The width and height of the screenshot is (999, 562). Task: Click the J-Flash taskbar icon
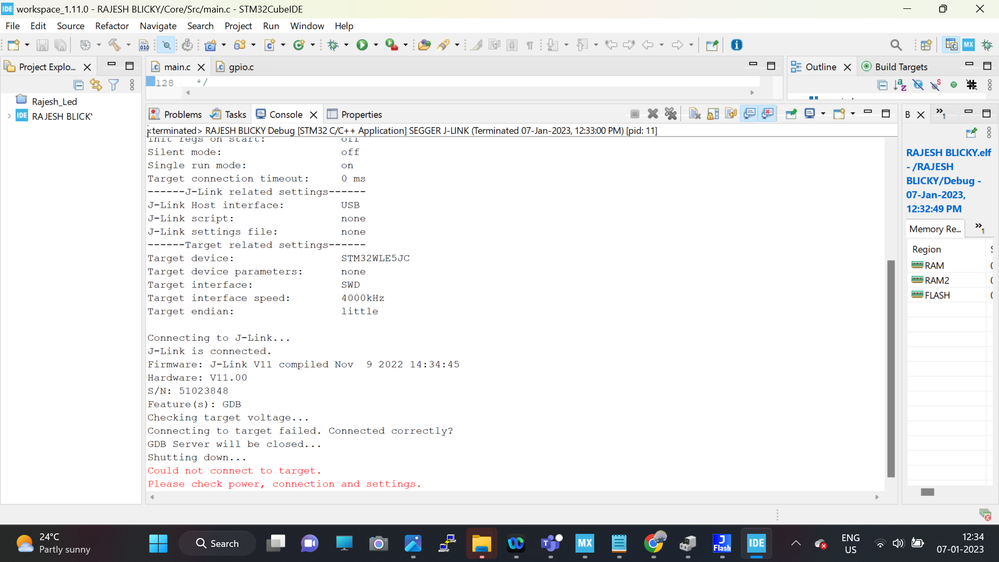pos(721,543)
